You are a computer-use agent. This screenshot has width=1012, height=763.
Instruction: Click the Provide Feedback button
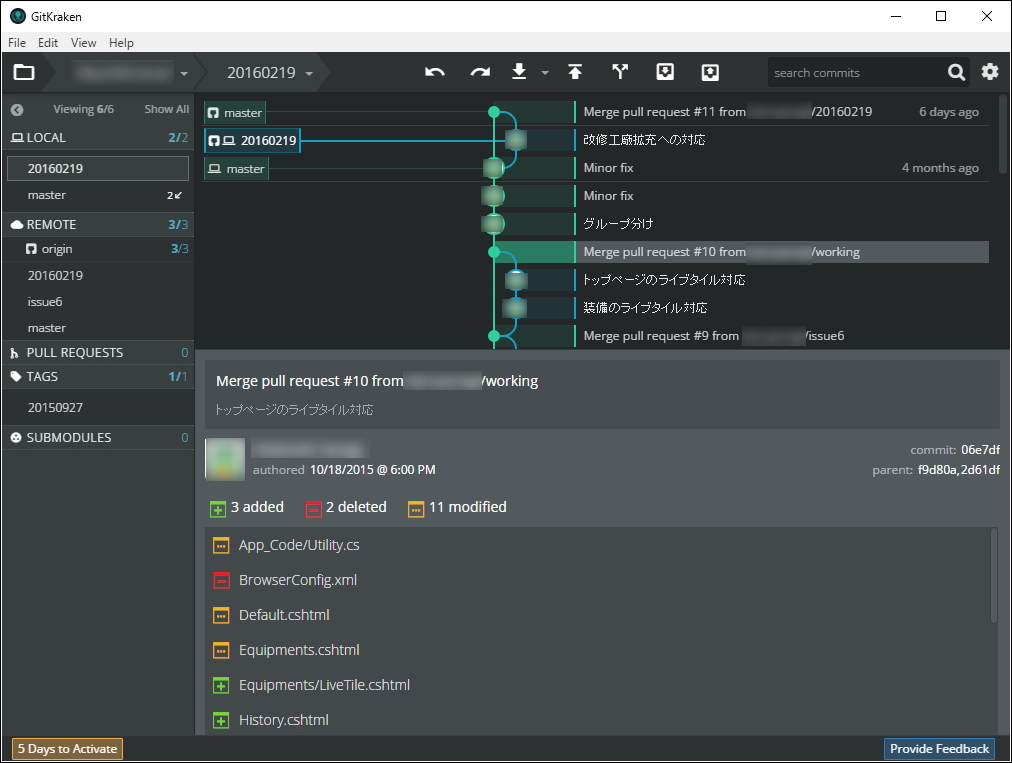click(x=938, y=748)
